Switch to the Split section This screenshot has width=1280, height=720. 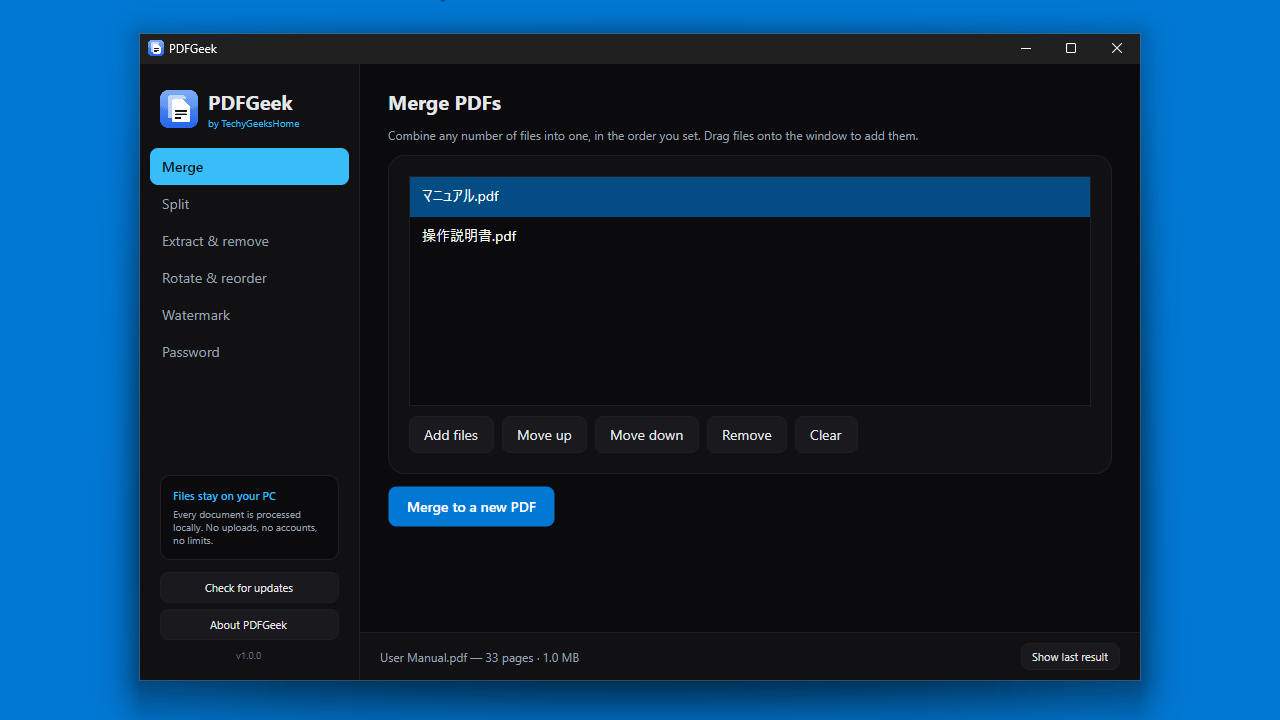click(x=249, y=204)
